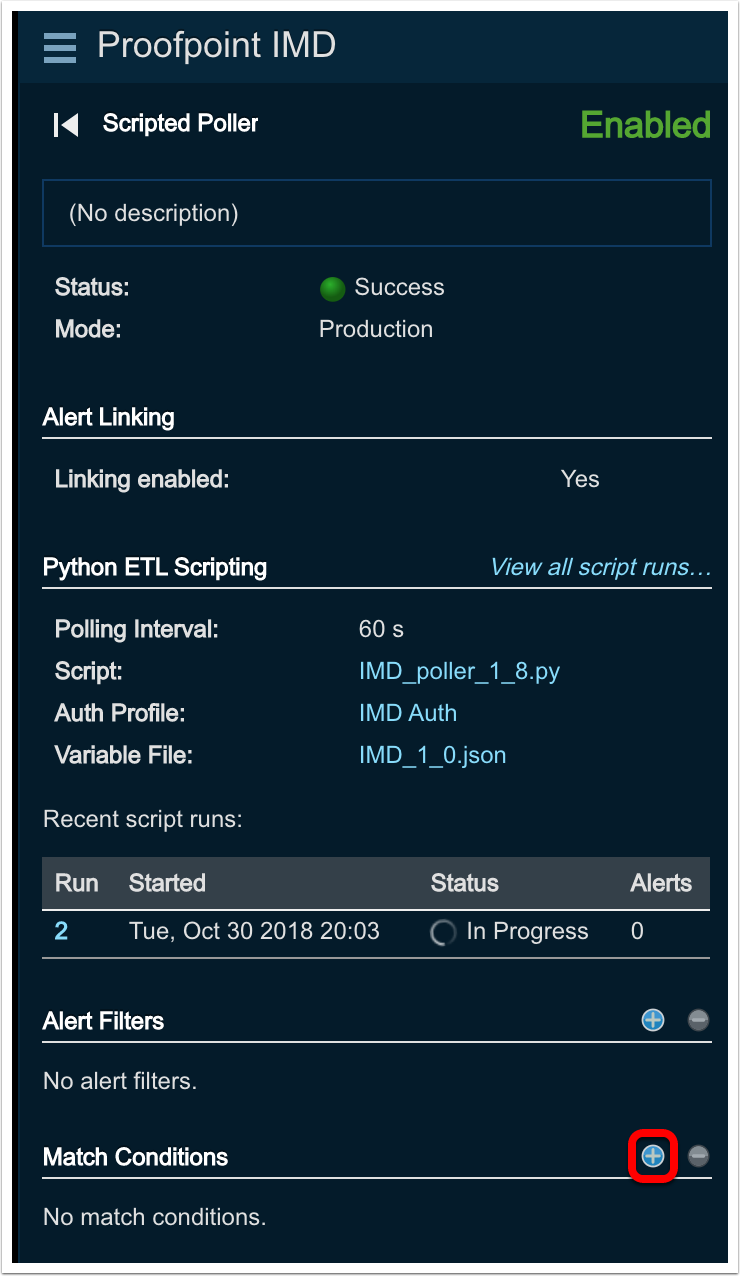The image size is (740, 1276).
Task: Open script run number 2
Action: 61,931
